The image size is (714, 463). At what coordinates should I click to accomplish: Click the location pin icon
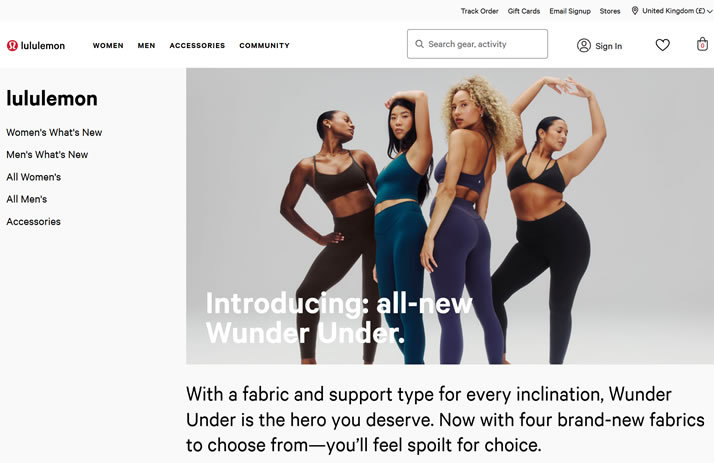635,10
